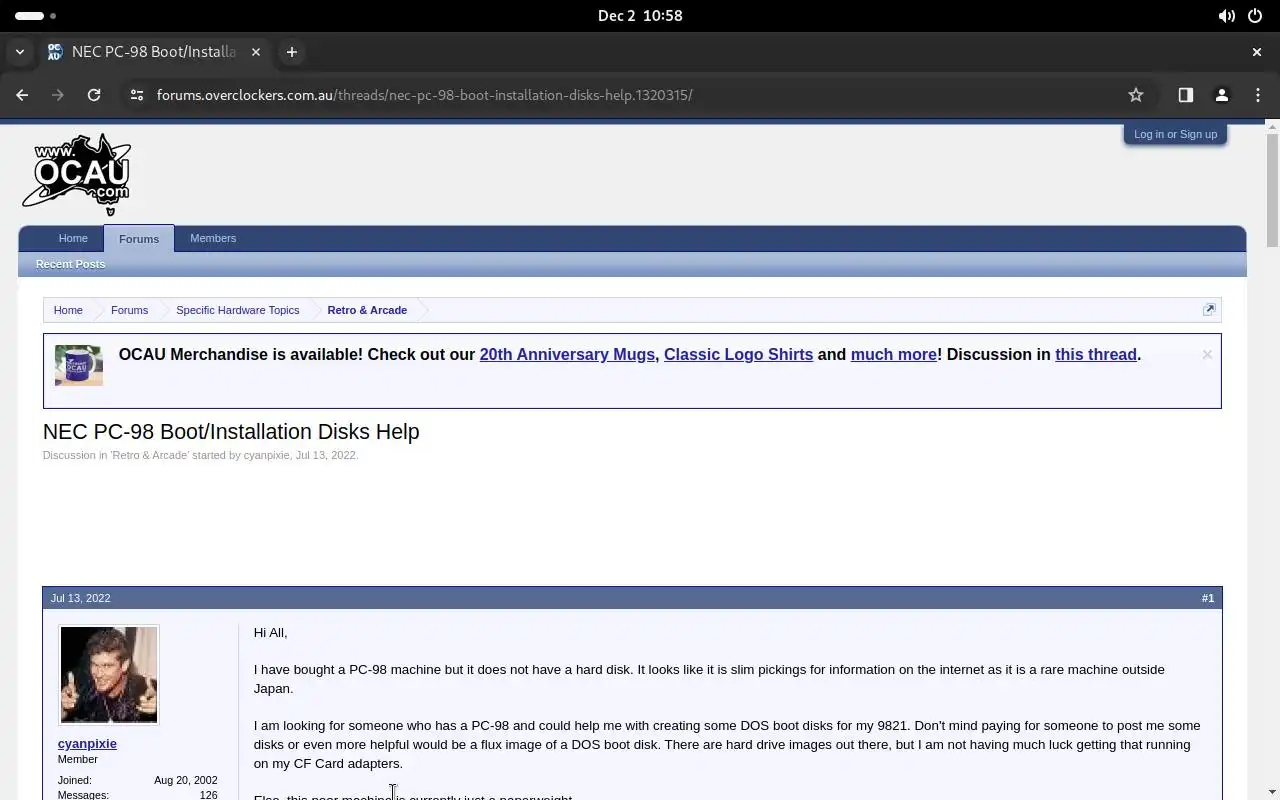Viewport: 1280px width, 800px height.
Task: Go to Forums breadcrumb
Action: pos(129,310)
